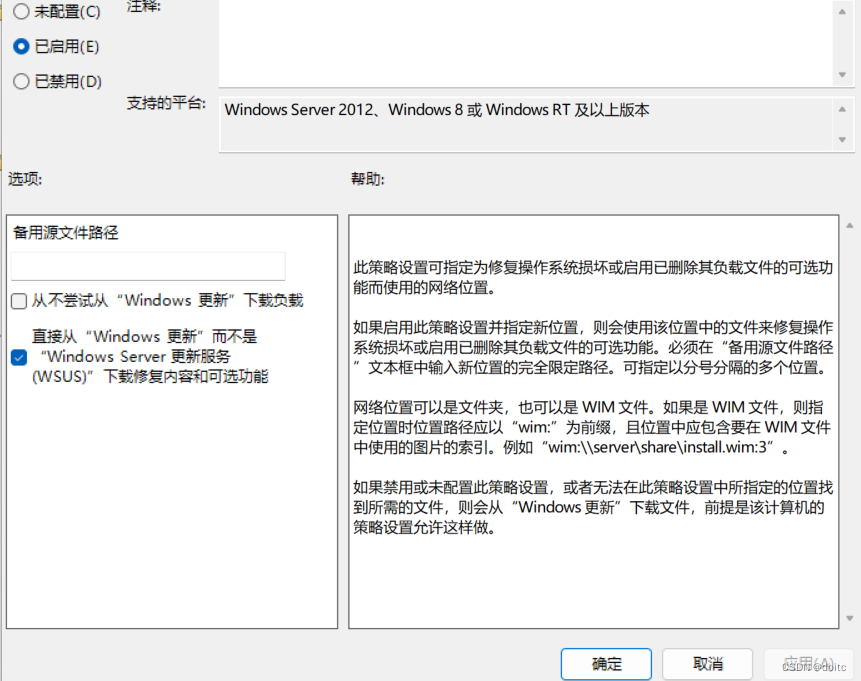This screenshot has height=681, width=861.
Task: Click the 应用(A) button
Action: tap(809, 664)
